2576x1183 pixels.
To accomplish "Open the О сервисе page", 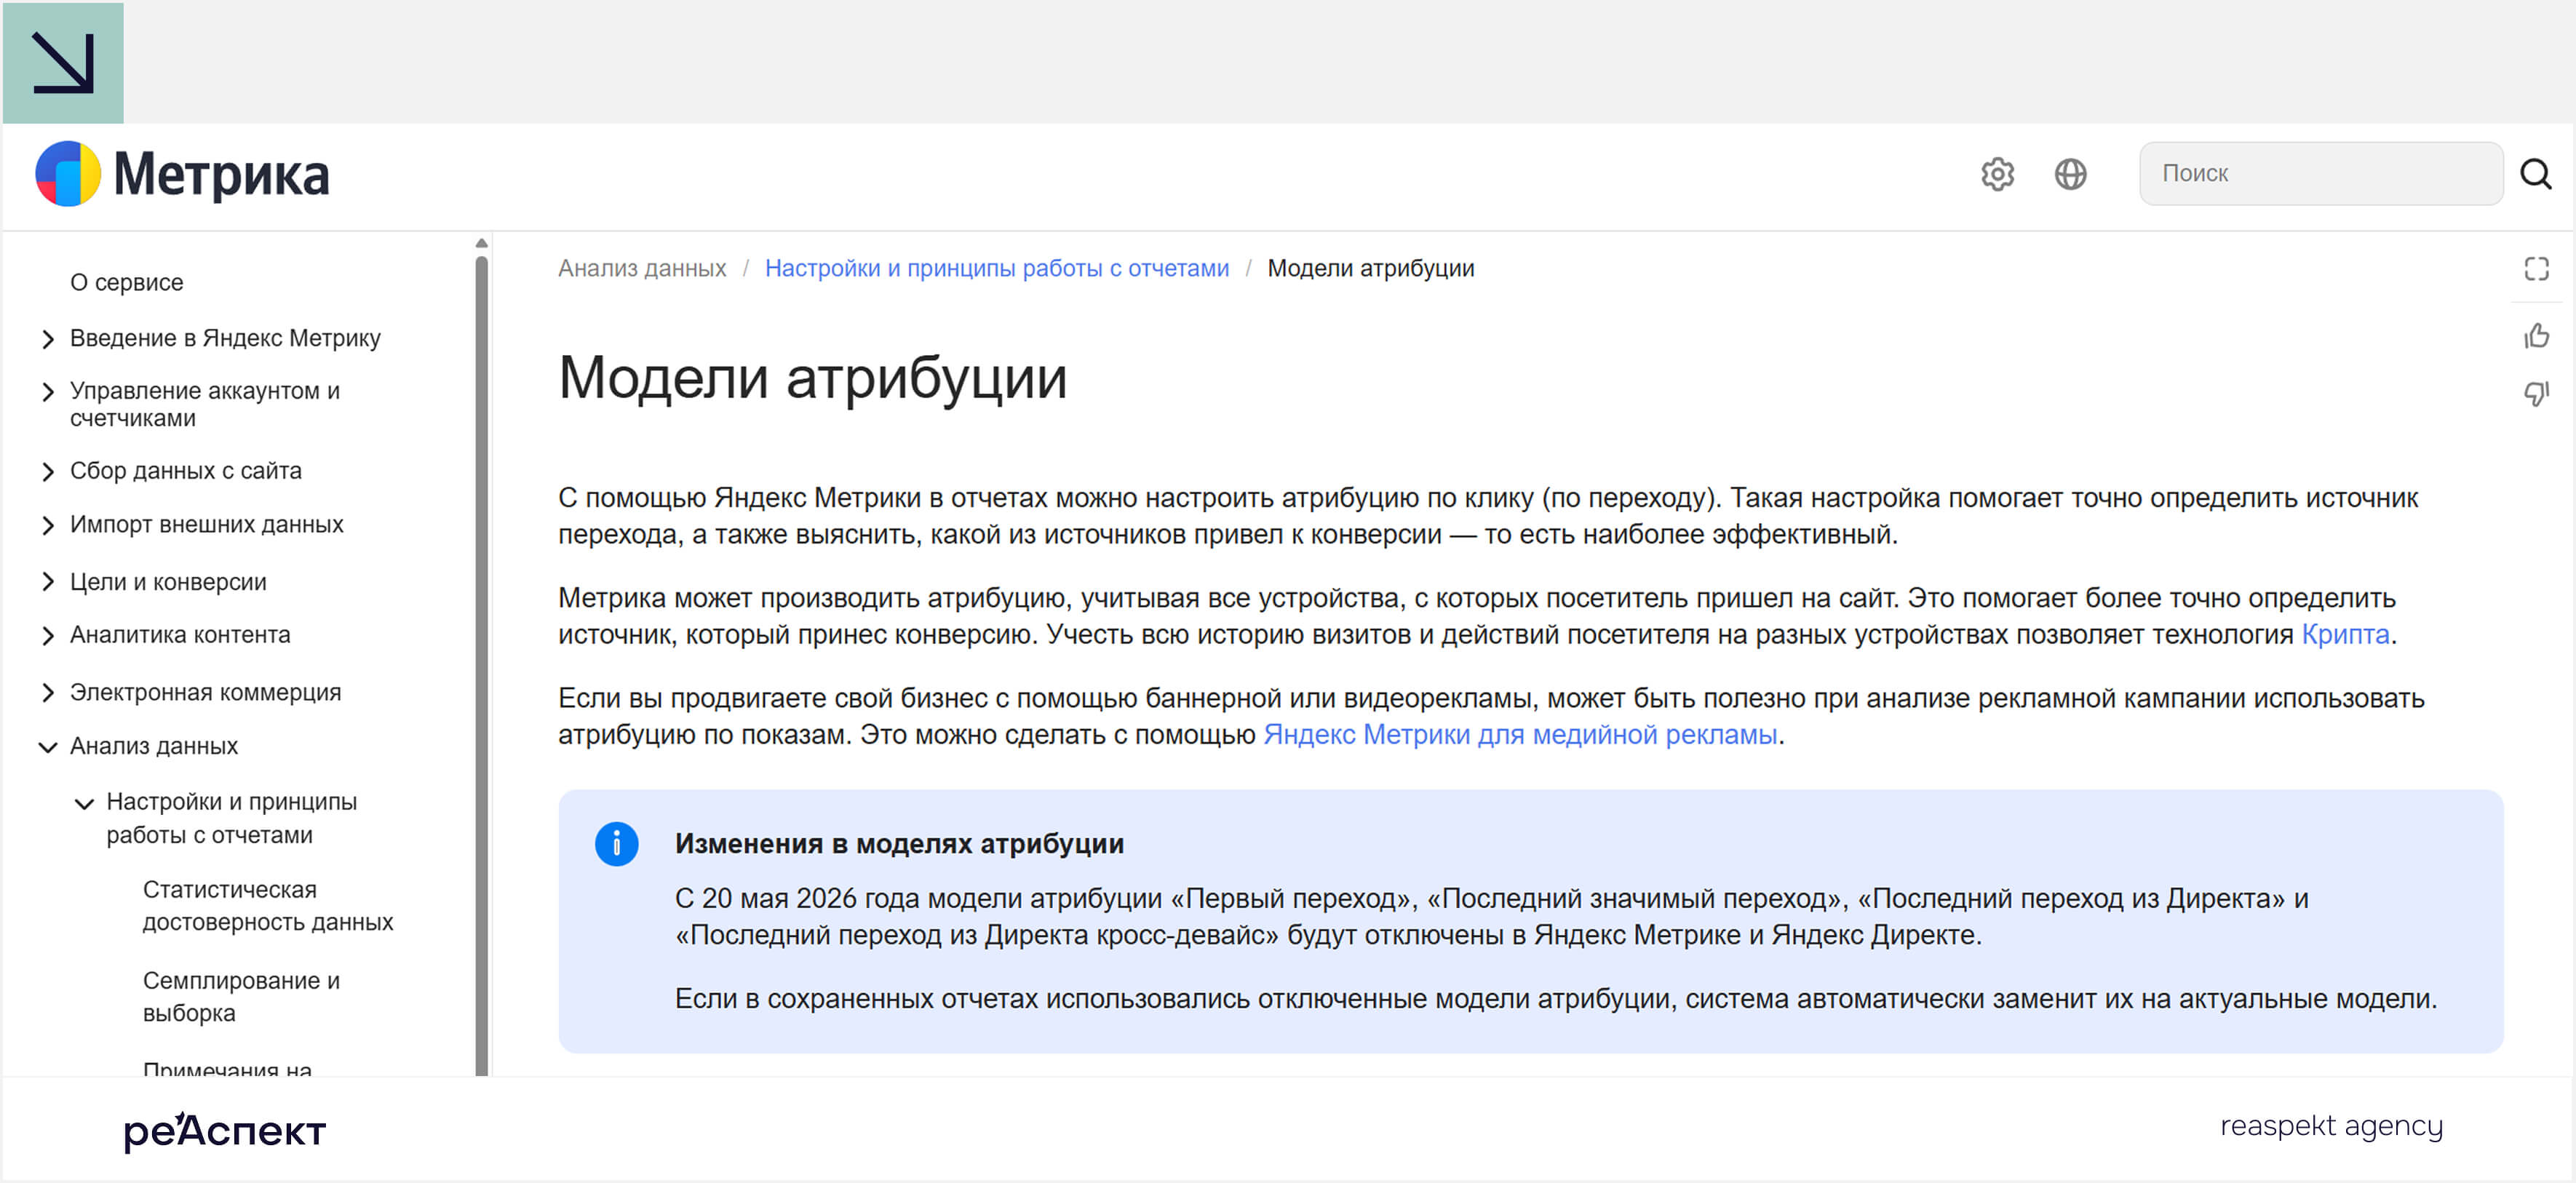I will (126, 283).
